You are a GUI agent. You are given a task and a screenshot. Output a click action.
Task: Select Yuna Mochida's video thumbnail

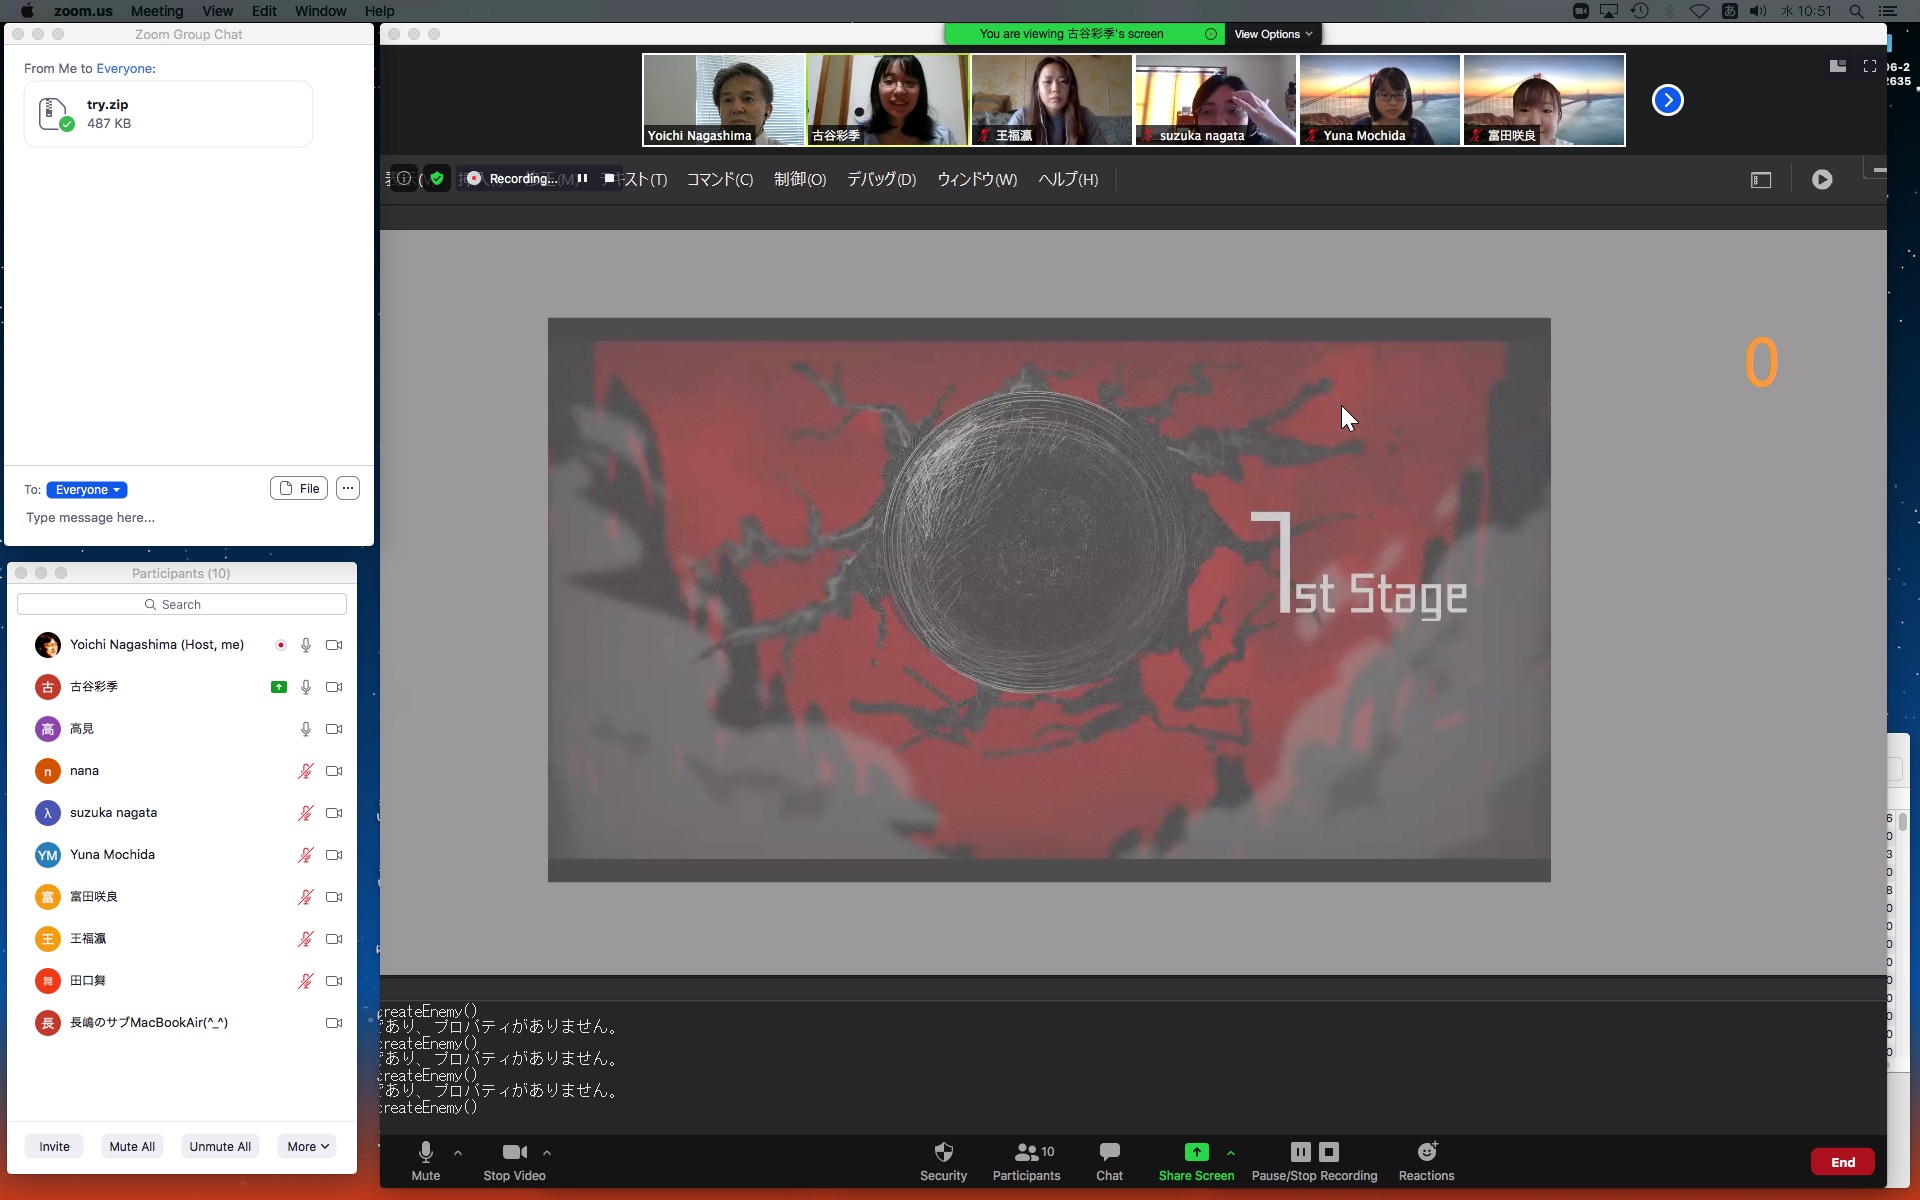(1379, 100)
